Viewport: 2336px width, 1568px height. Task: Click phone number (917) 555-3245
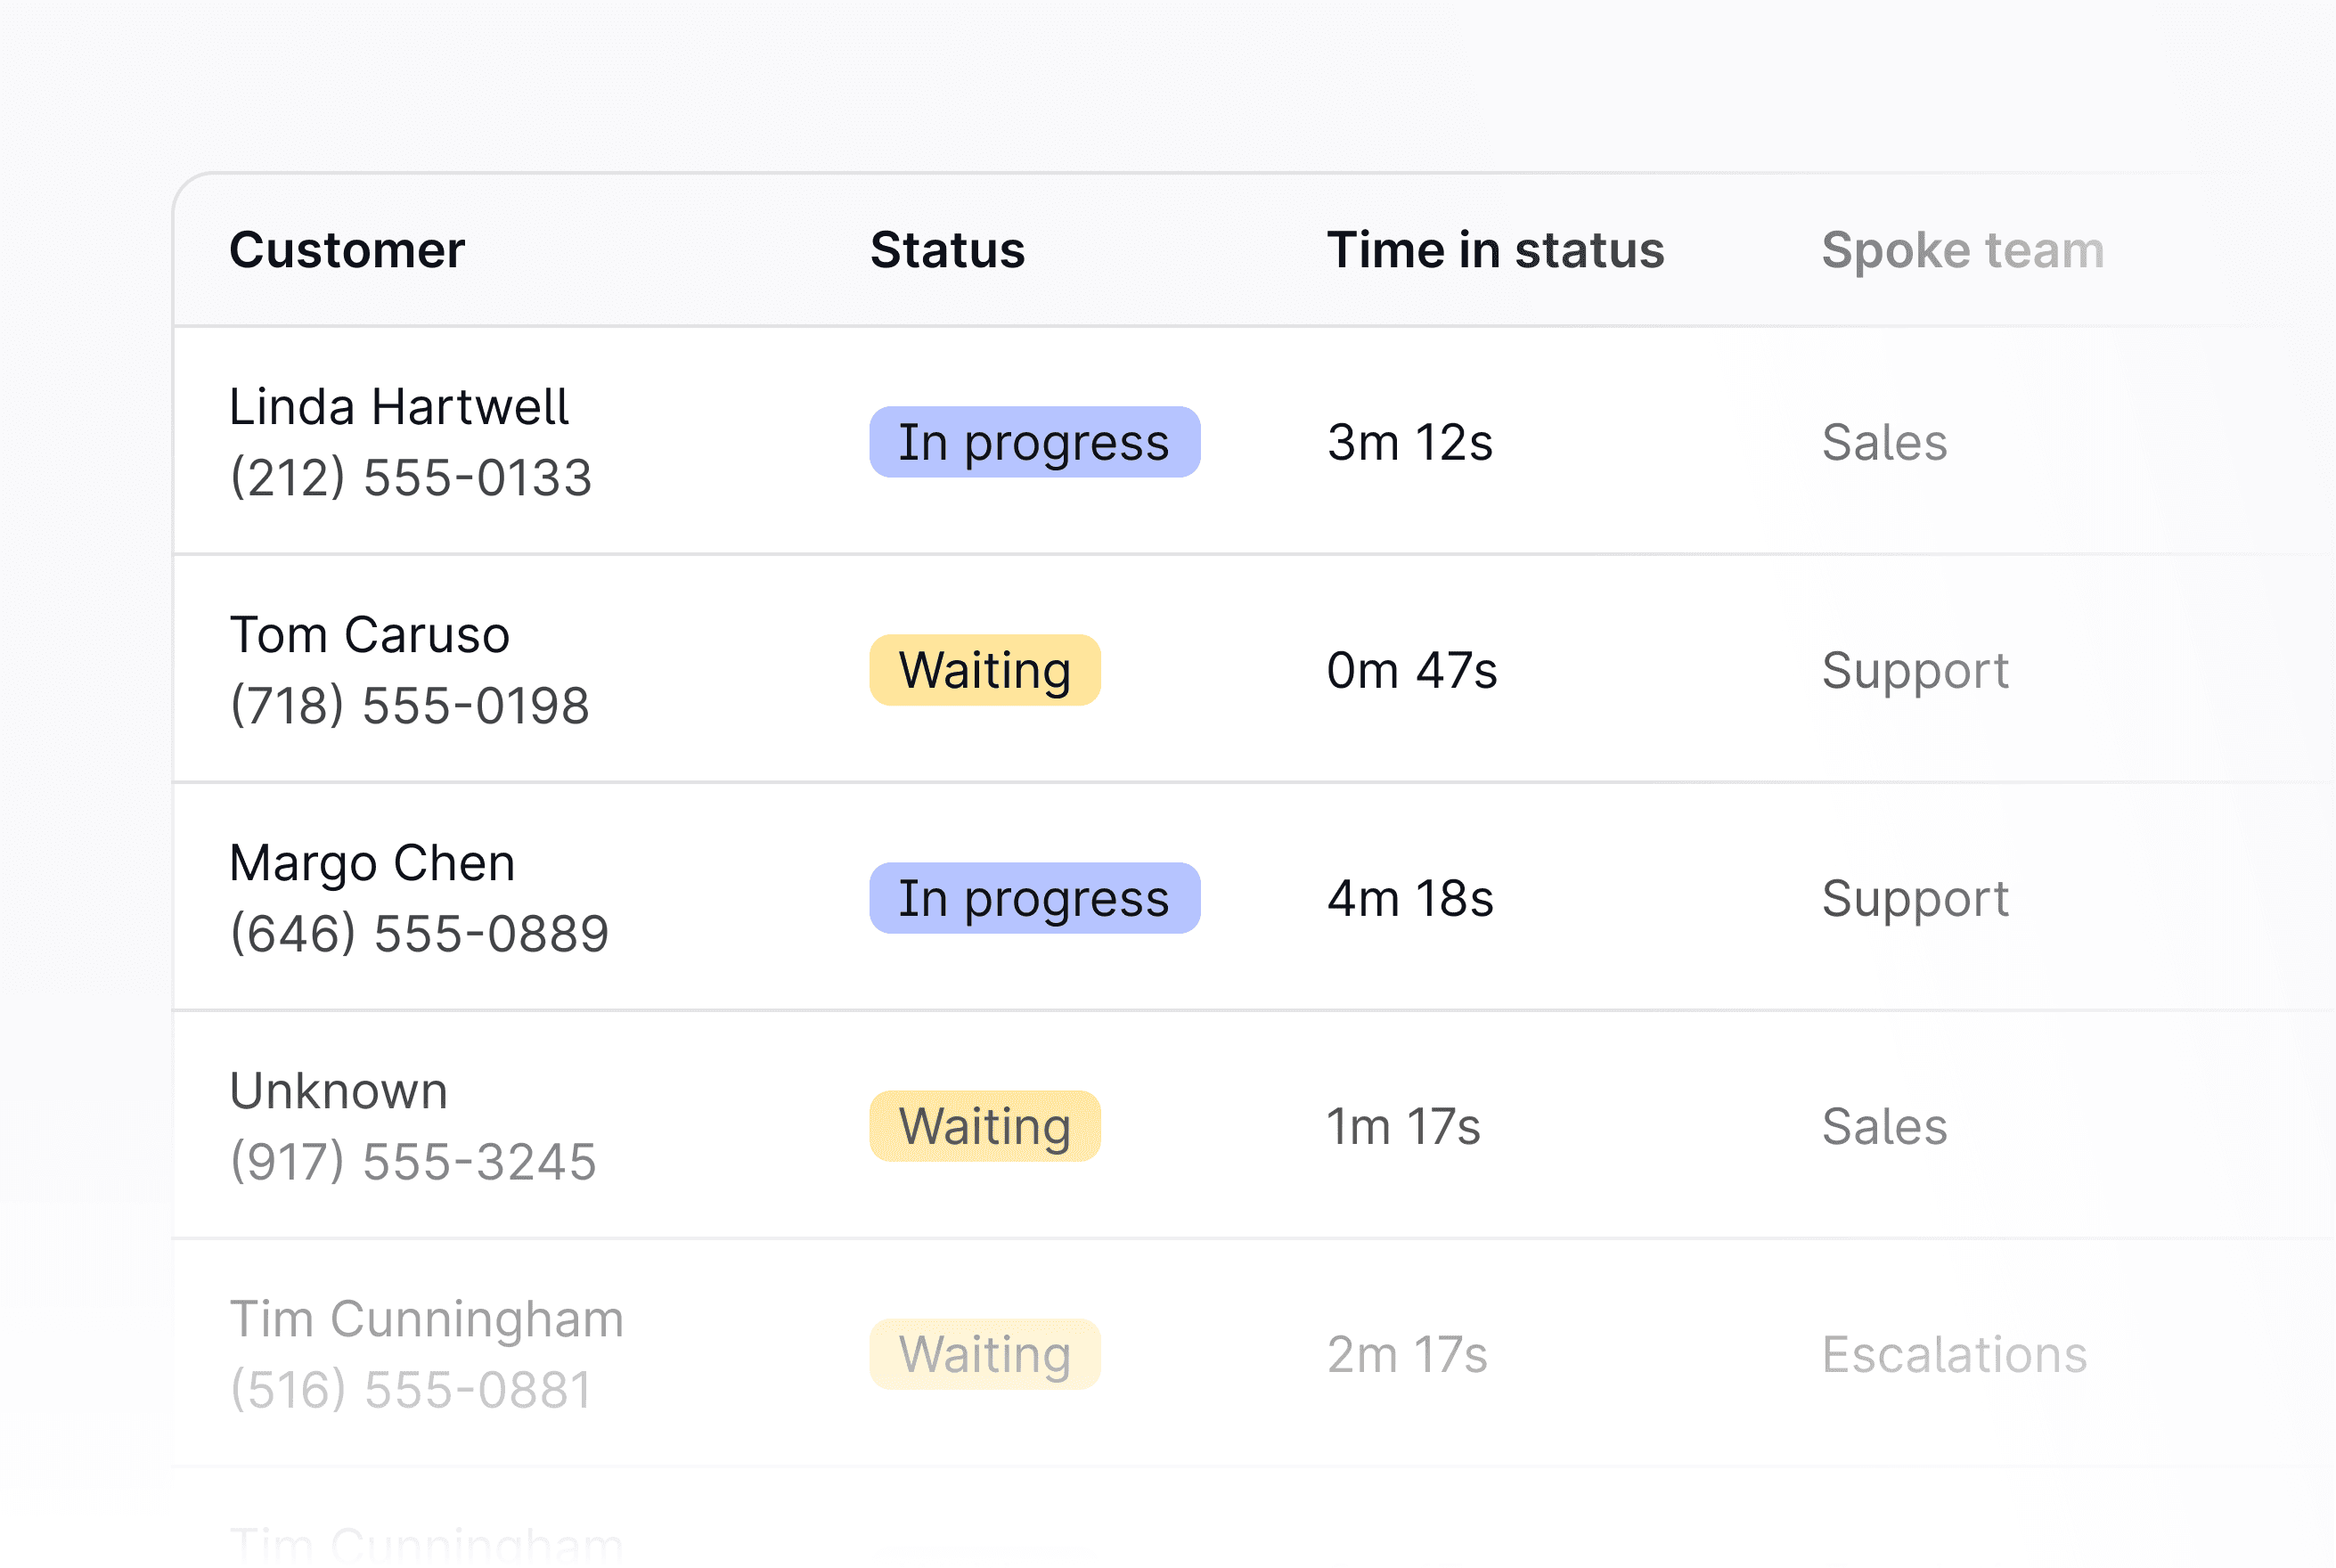tap(412, 1162)
